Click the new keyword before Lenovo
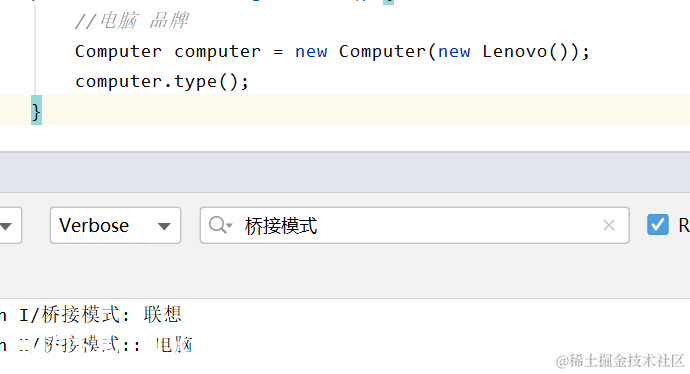The image size is (690, 374). pyautogui.click(x=454, y=52)
